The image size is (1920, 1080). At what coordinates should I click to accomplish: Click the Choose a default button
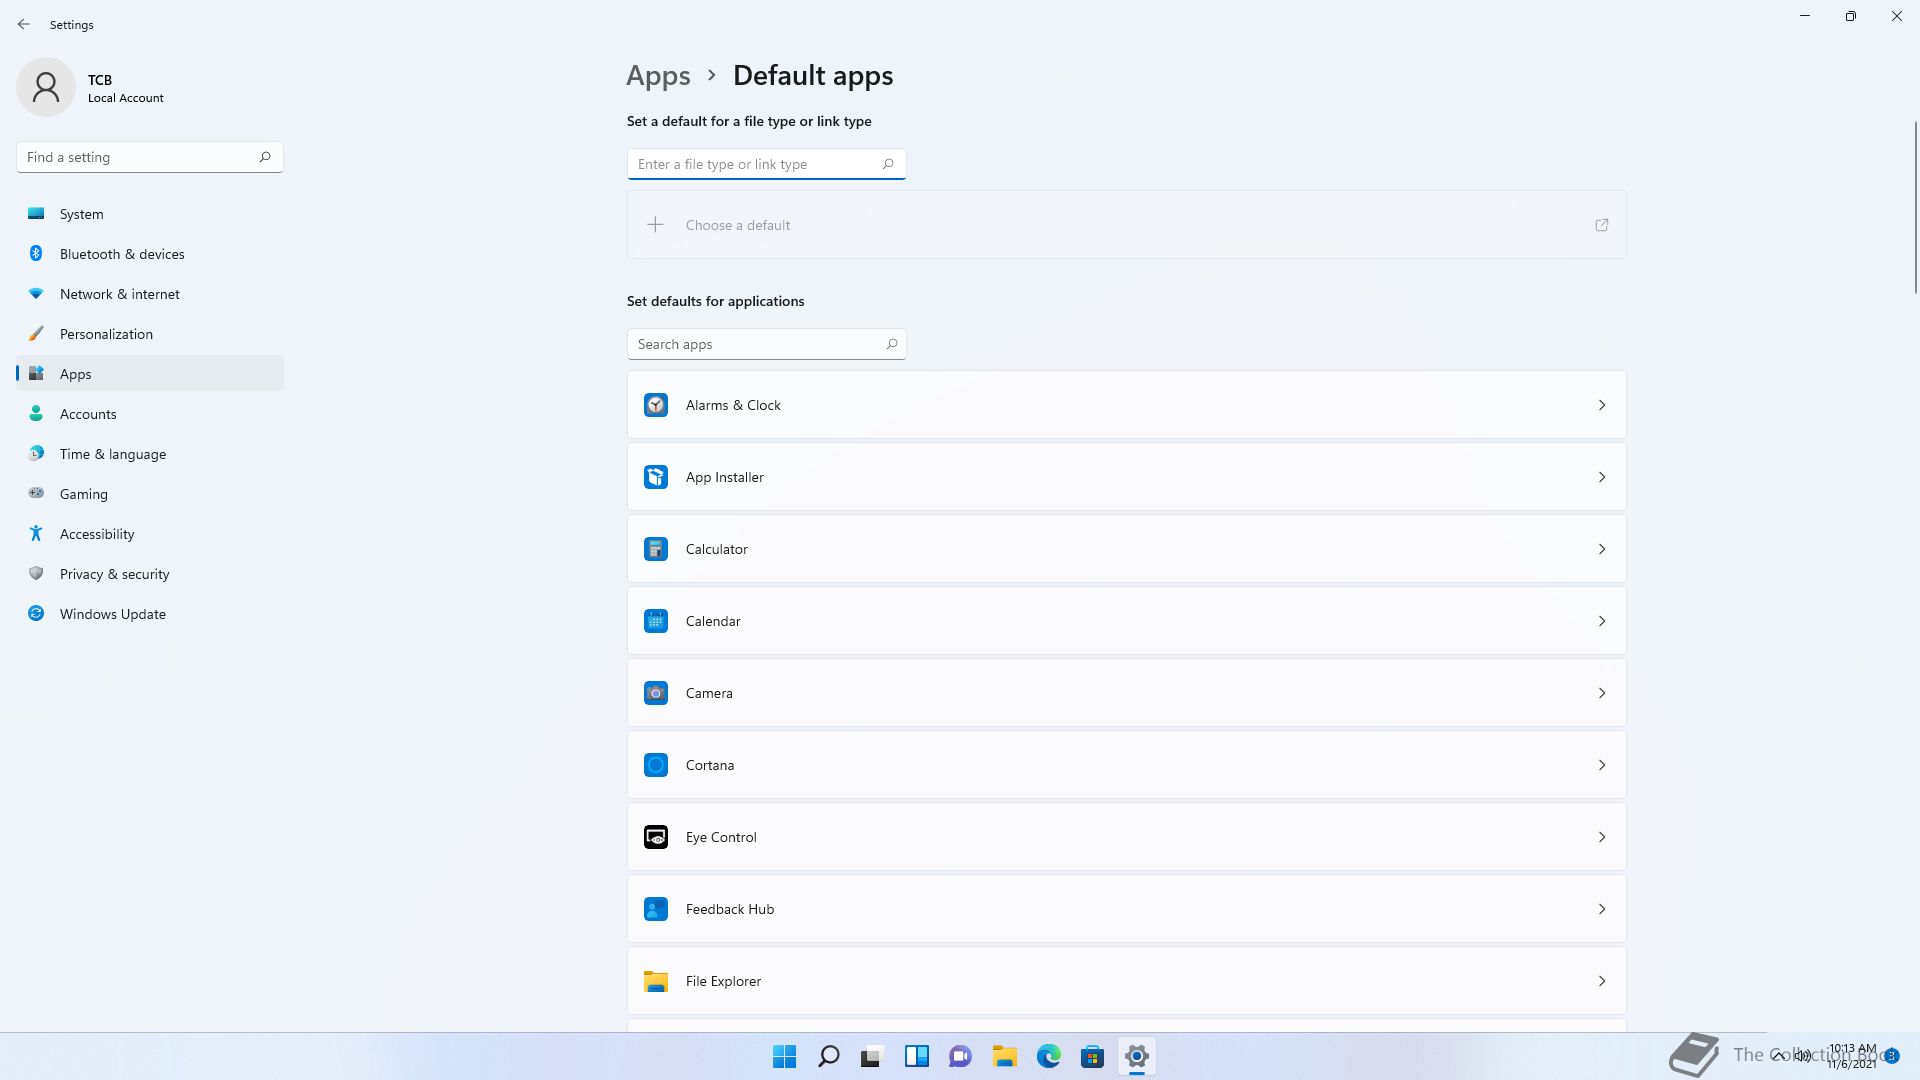(x=1126, y=225)
